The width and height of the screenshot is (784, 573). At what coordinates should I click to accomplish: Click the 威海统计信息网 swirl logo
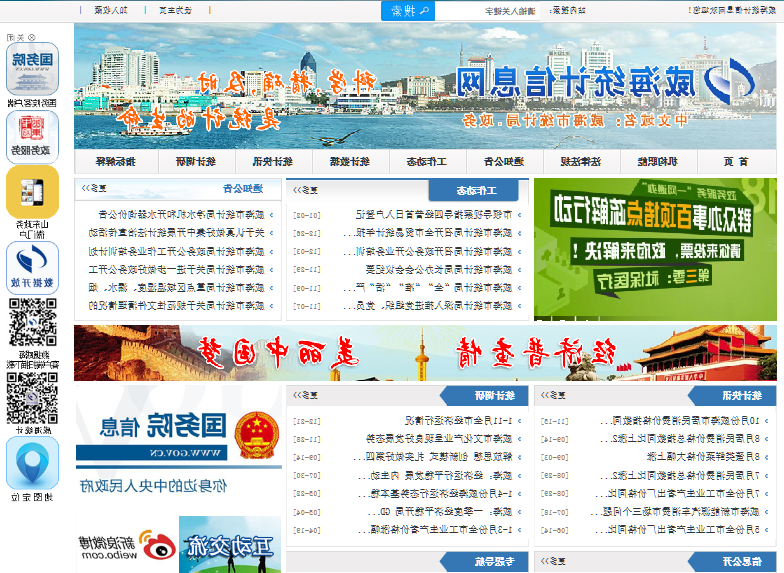(x=729, y=81)
